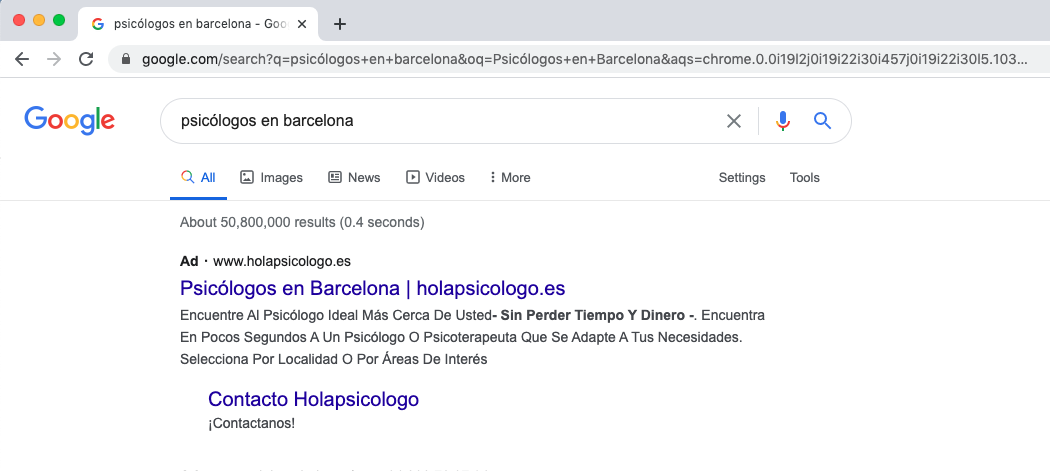Click the Google logo

click(x=69, y=121)
